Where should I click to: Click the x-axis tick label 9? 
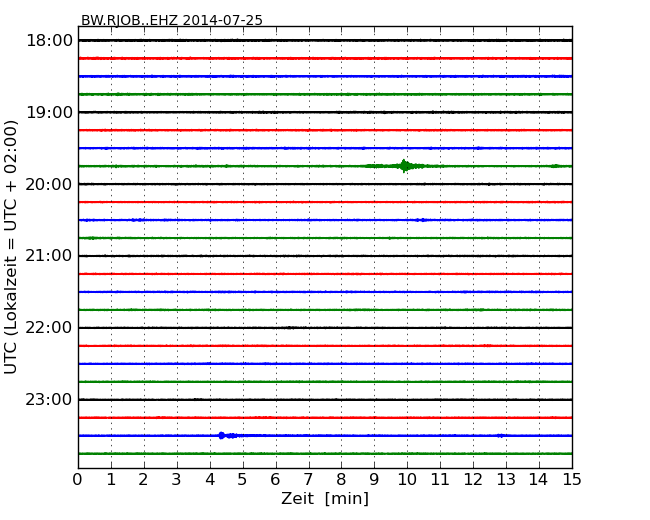point(374,480)
